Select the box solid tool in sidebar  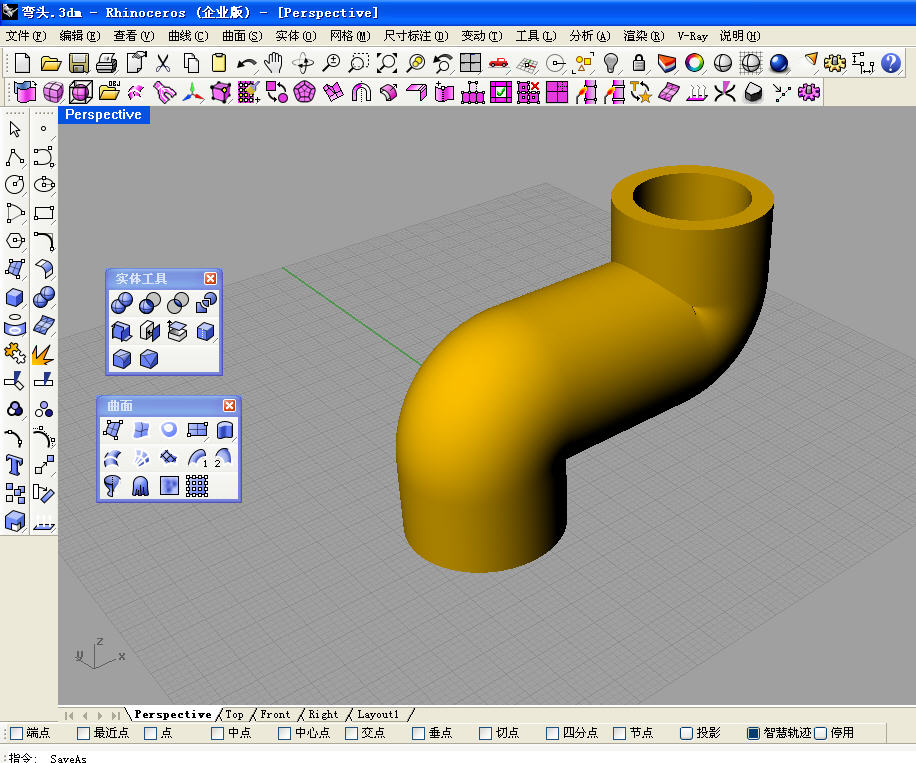pos(15,297)
